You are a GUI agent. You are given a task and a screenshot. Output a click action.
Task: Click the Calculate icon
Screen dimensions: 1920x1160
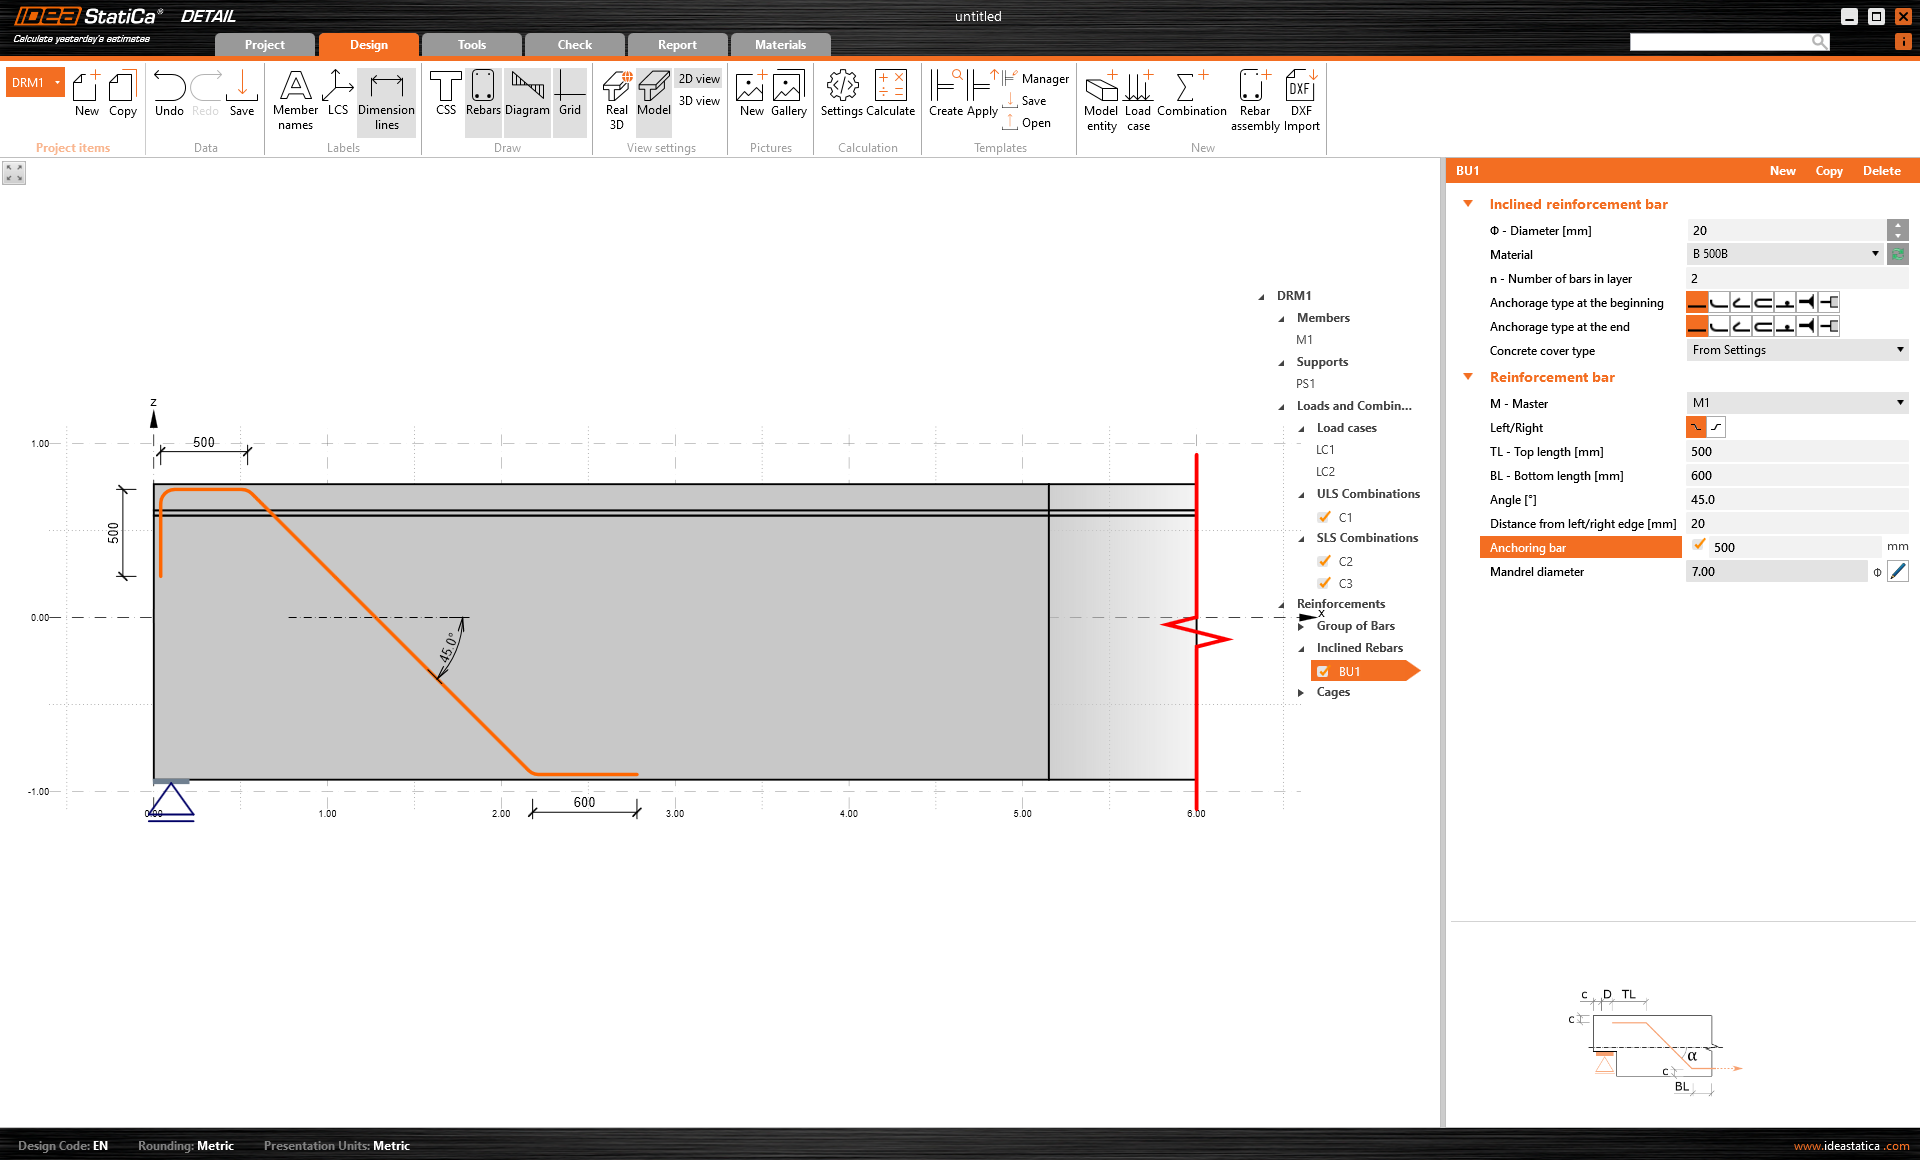[890, 95]
